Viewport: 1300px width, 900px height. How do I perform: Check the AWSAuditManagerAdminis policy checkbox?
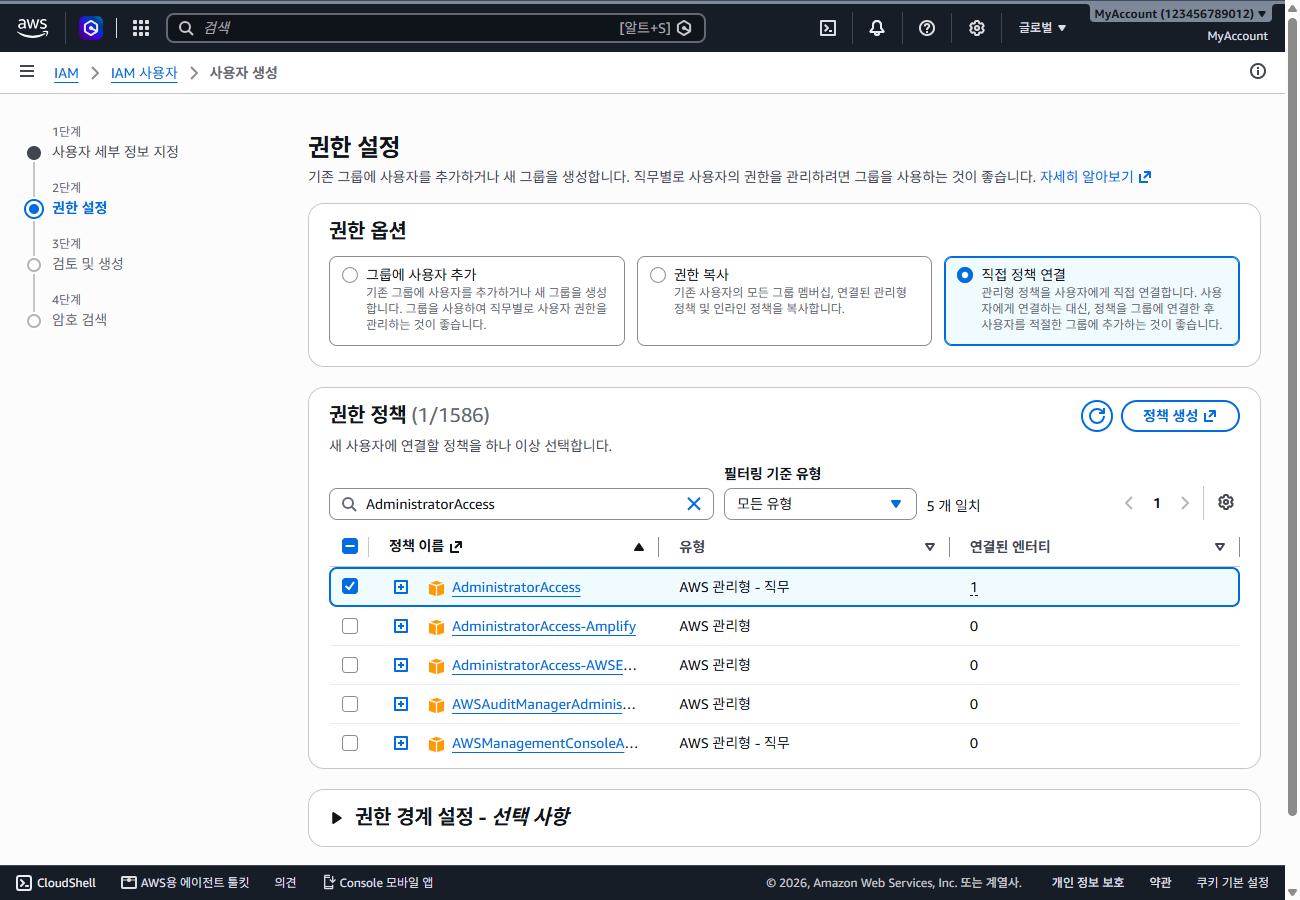(350, 704)
